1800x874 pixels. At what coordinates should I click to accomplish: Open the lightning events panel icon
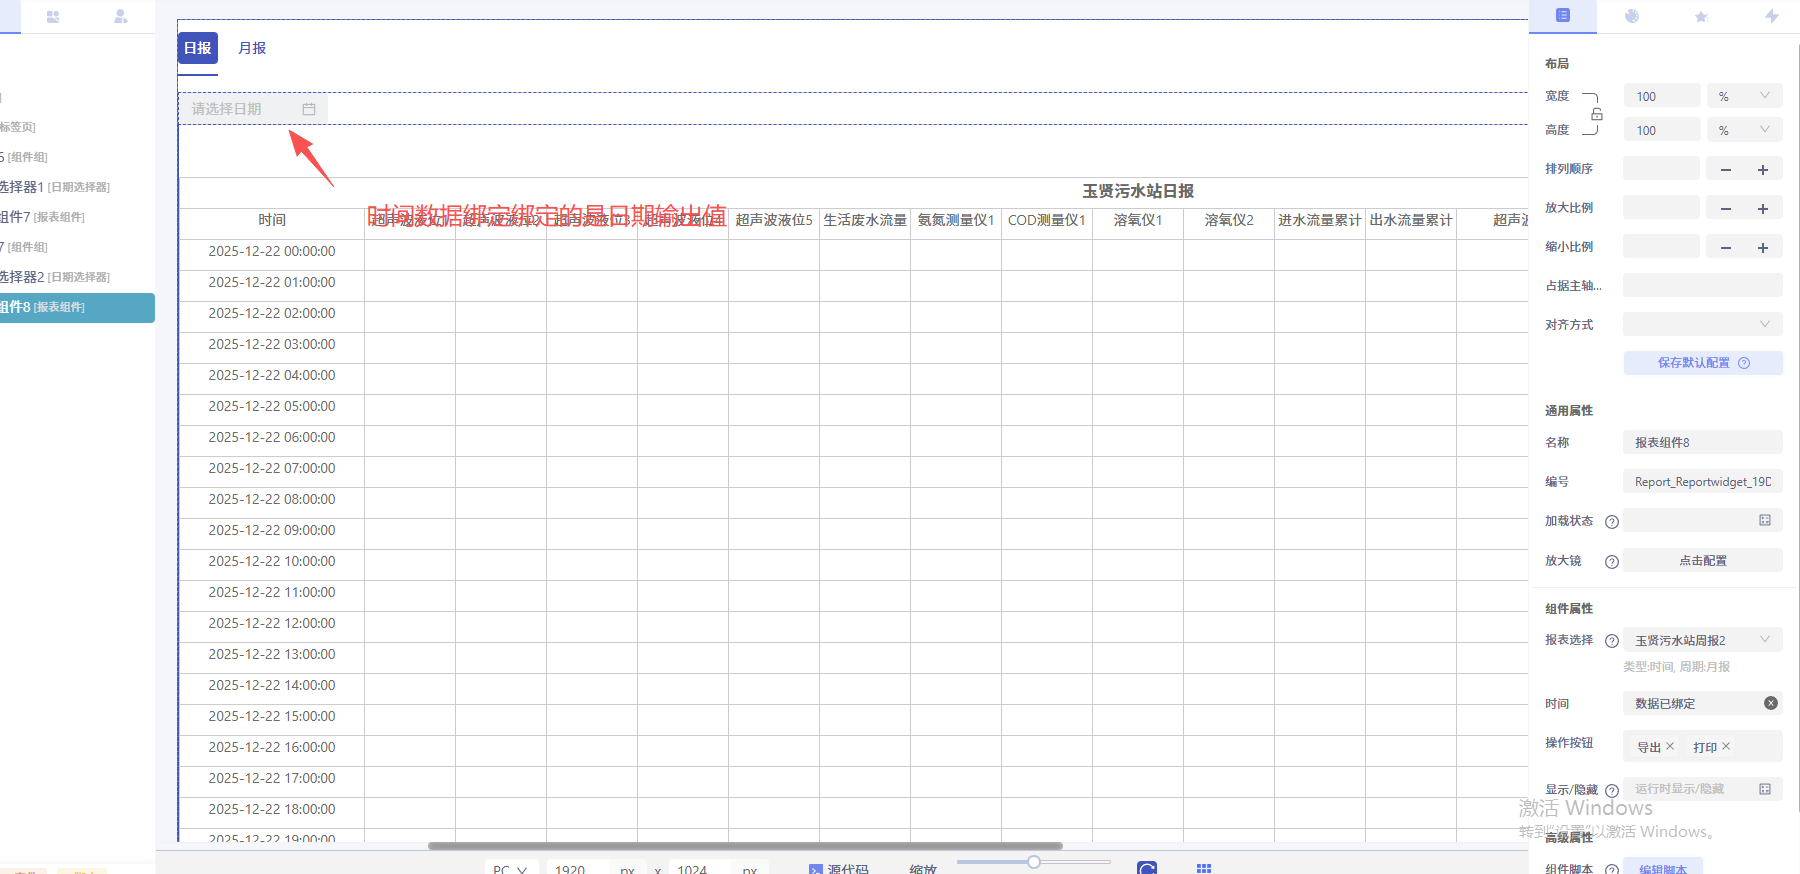tap(1771, 16)
